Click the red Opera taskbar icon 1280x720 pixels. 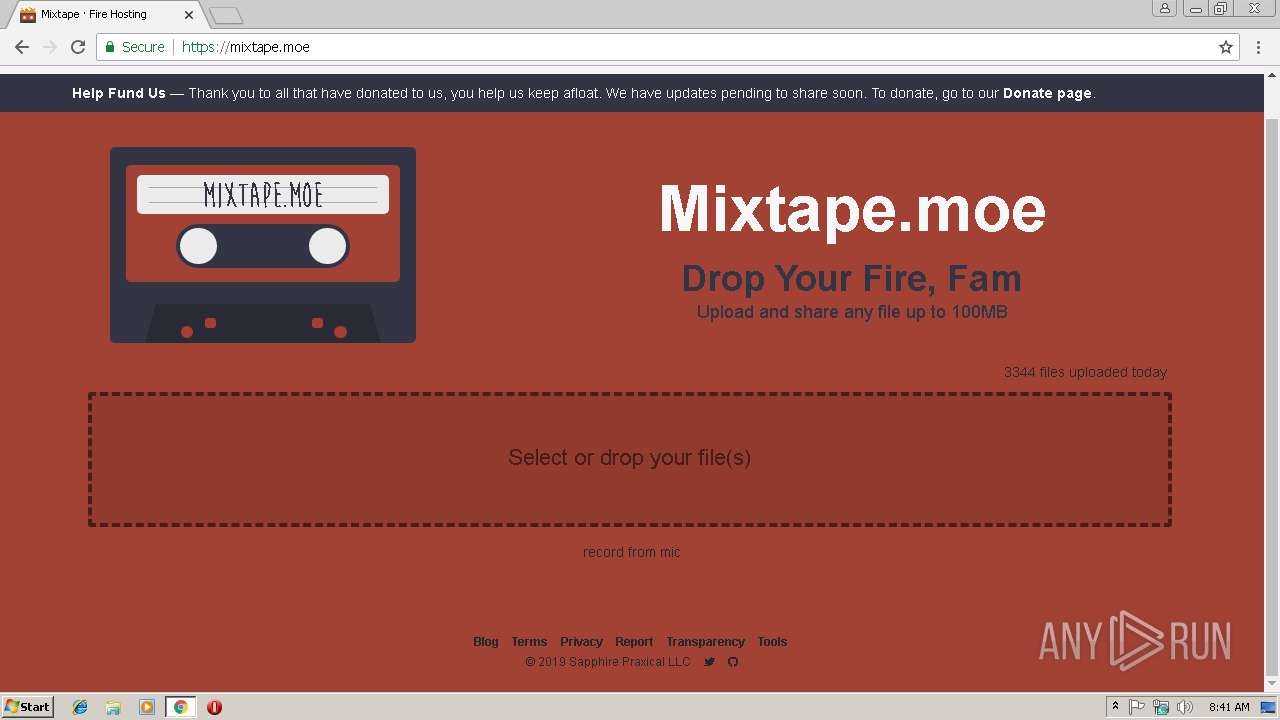tap(214, 707)
